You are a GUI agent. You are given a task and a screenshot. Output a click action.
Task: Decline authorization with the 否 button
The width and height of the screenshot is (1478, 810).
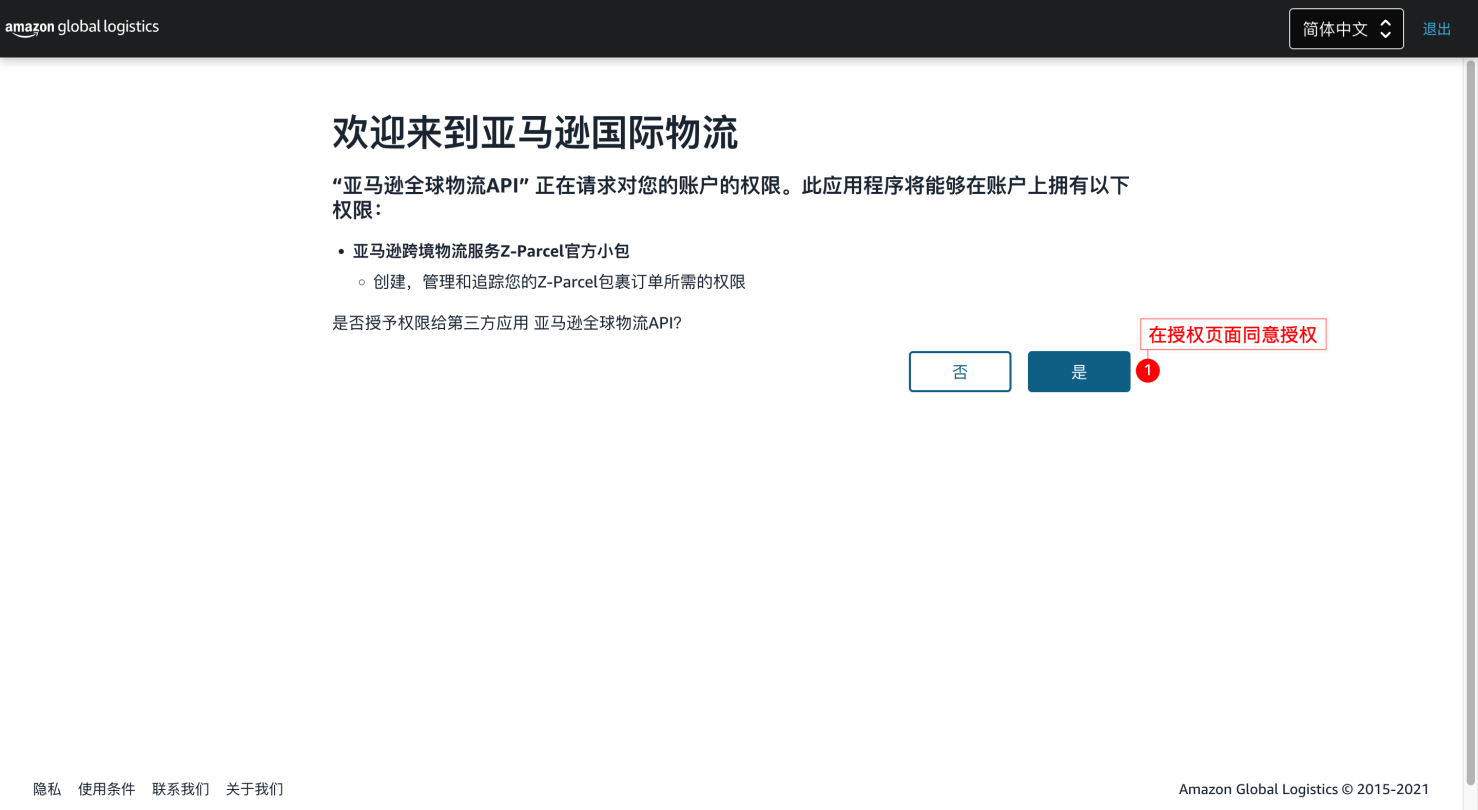[x=960, y=372]
